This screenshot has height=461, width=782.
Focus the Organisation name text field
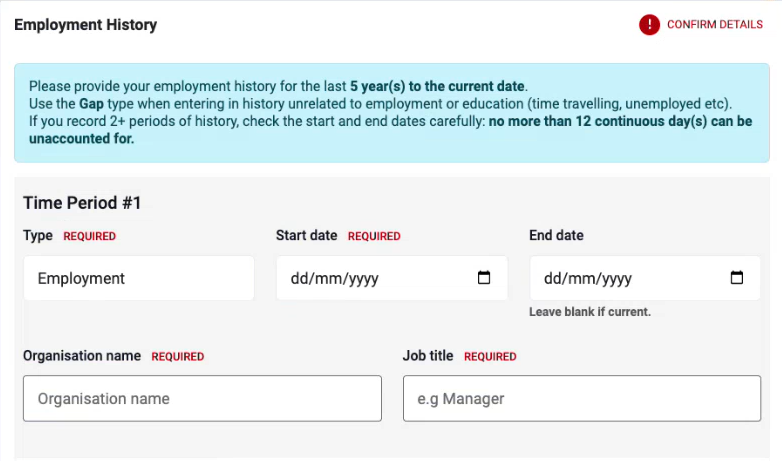click(x=202, y=398)
